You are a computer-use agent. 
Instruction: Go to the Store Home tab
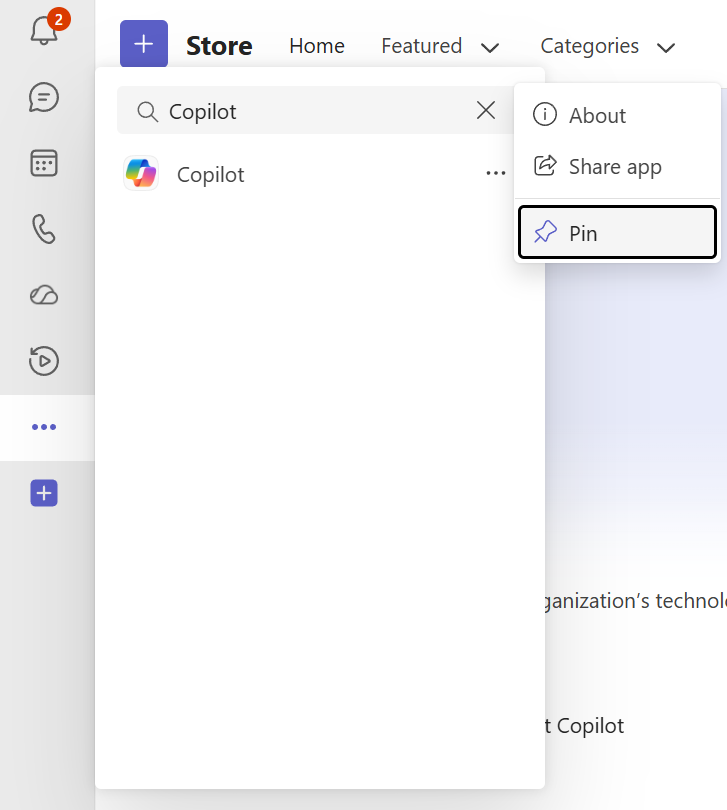[x=317, y=46]
